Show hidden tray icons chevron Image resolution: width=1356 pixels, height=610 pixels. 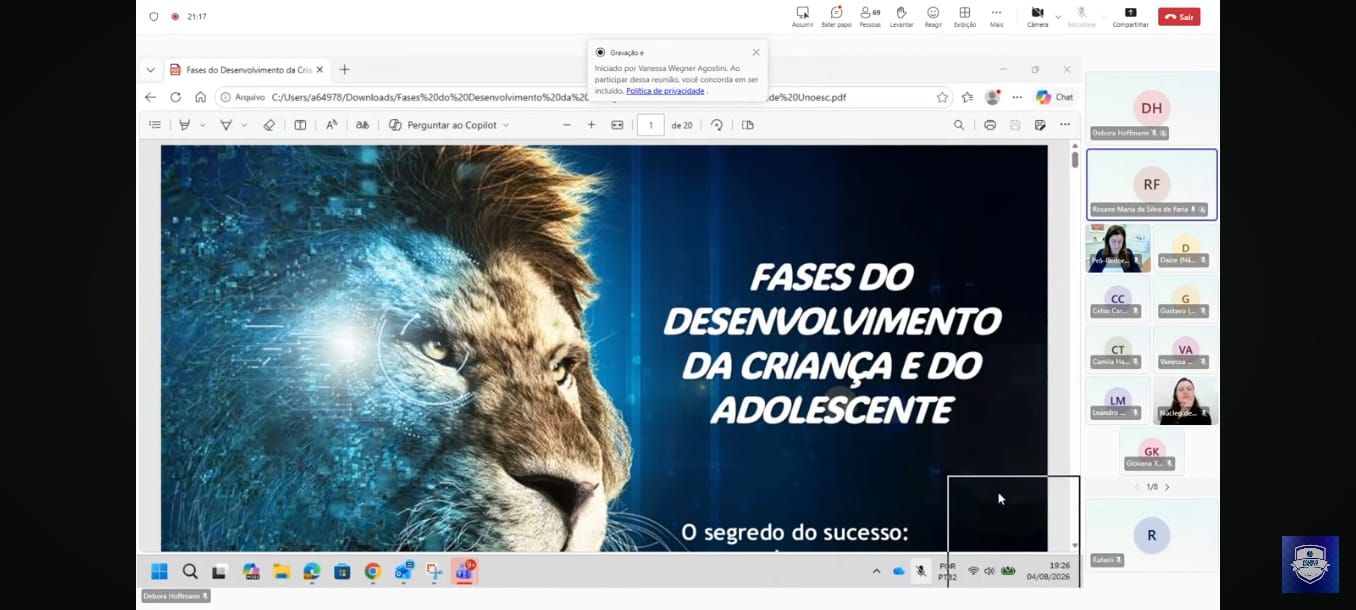click(876, 571)
